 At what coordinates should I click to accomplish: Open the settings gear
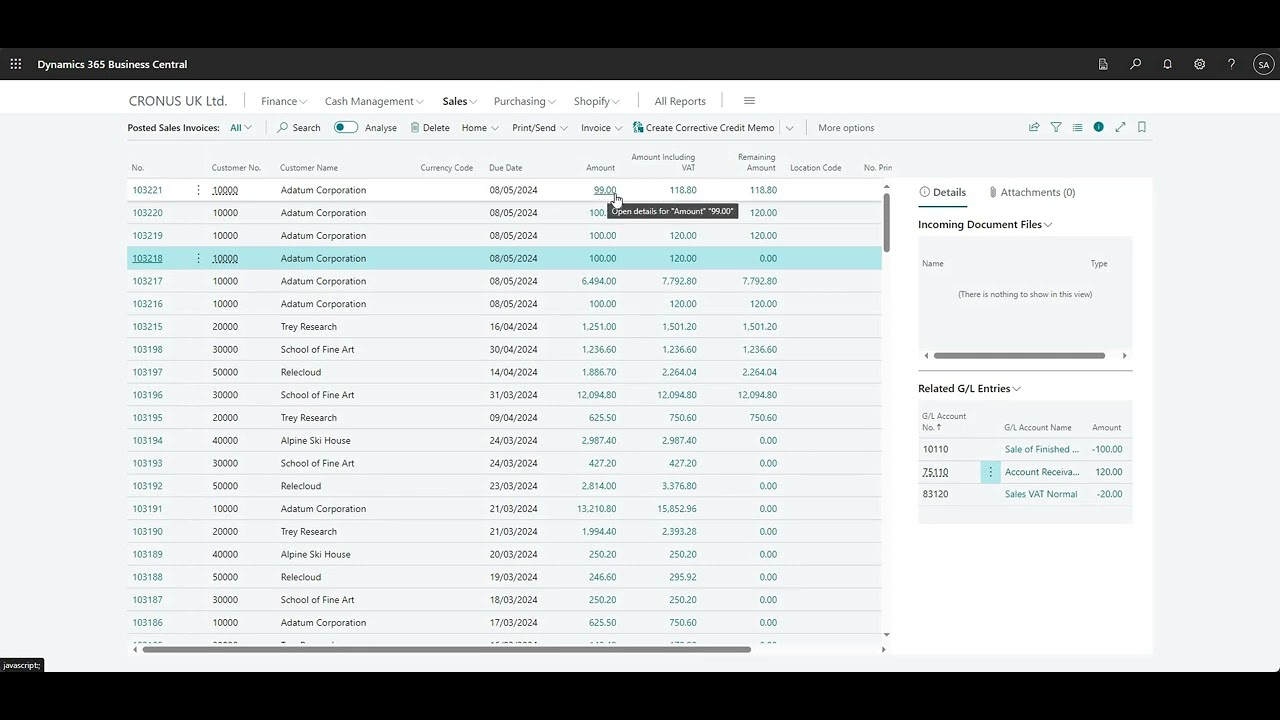tap(1199, 64)
